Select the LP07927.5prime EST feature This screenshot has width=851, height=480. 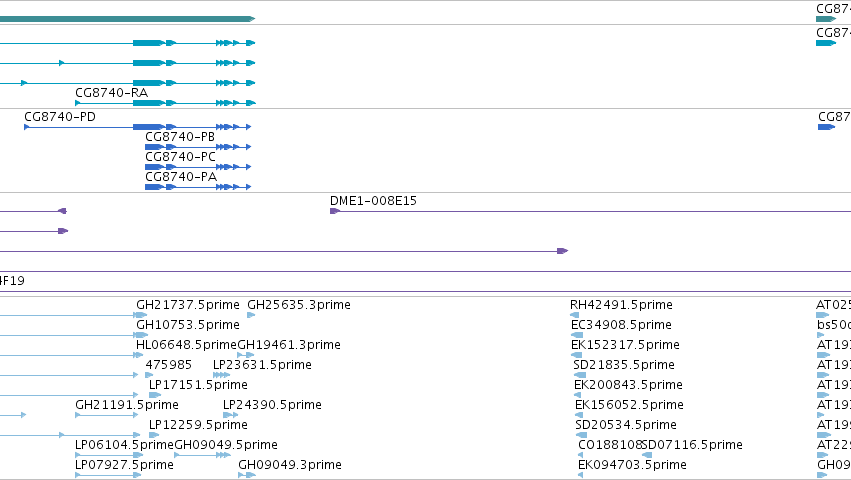pyautogui.click(x=108, y=475)
